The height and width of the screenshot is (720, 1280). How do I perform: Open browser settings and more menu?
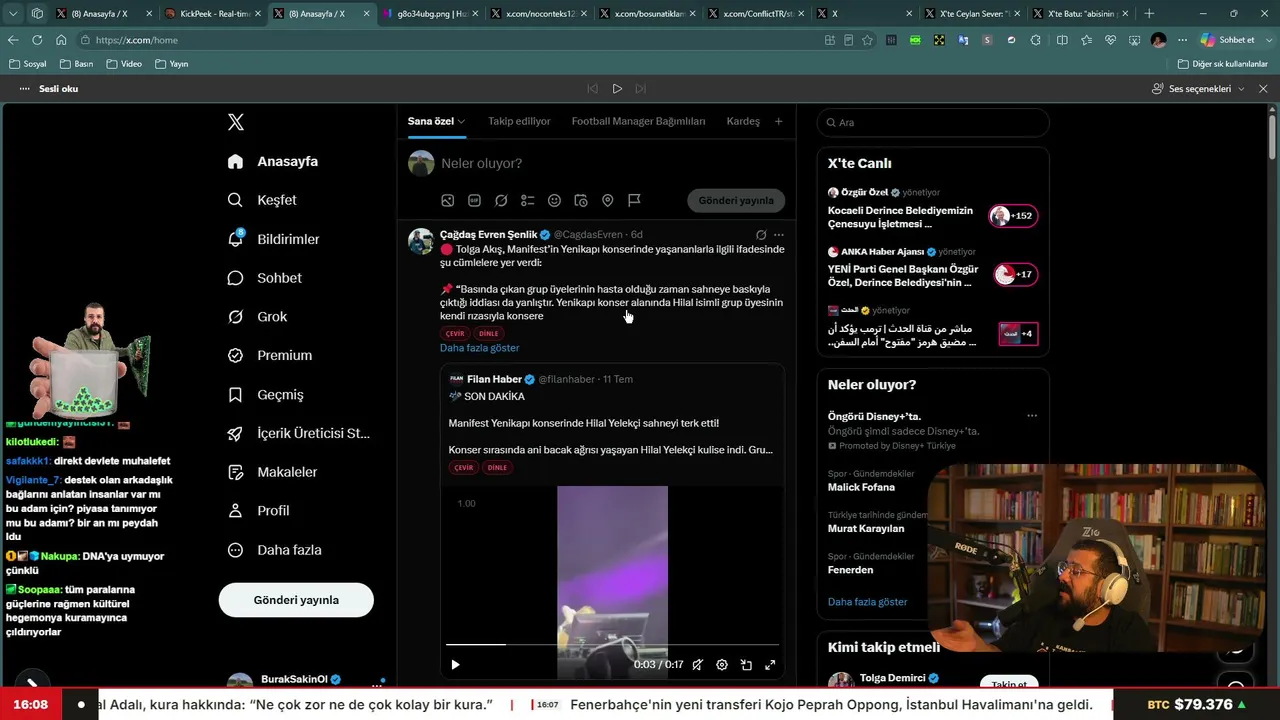[1182, 40]
